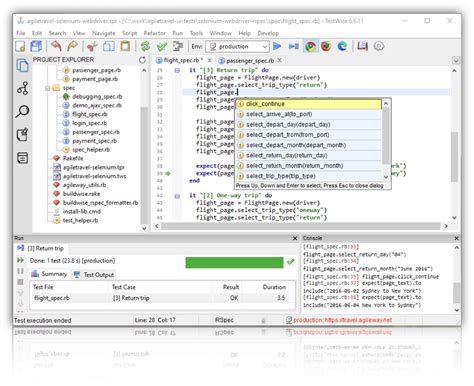
Task: Select Edge browser icon
Action: 342,46
